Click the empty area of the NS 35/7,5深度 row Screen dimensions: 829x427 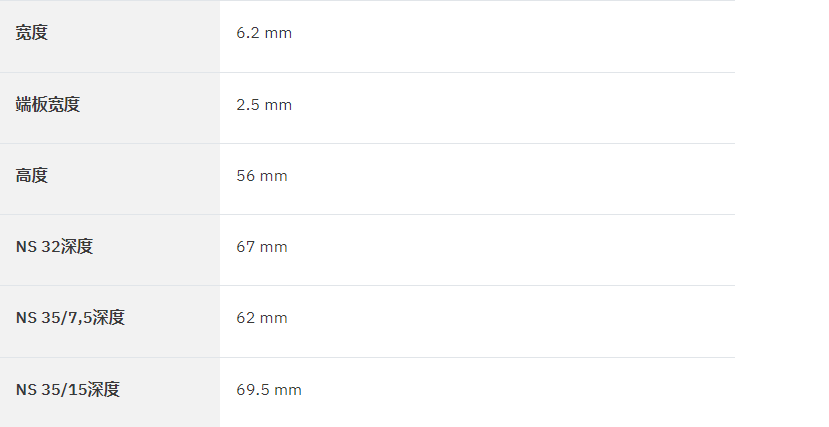[x=513, y=321]
